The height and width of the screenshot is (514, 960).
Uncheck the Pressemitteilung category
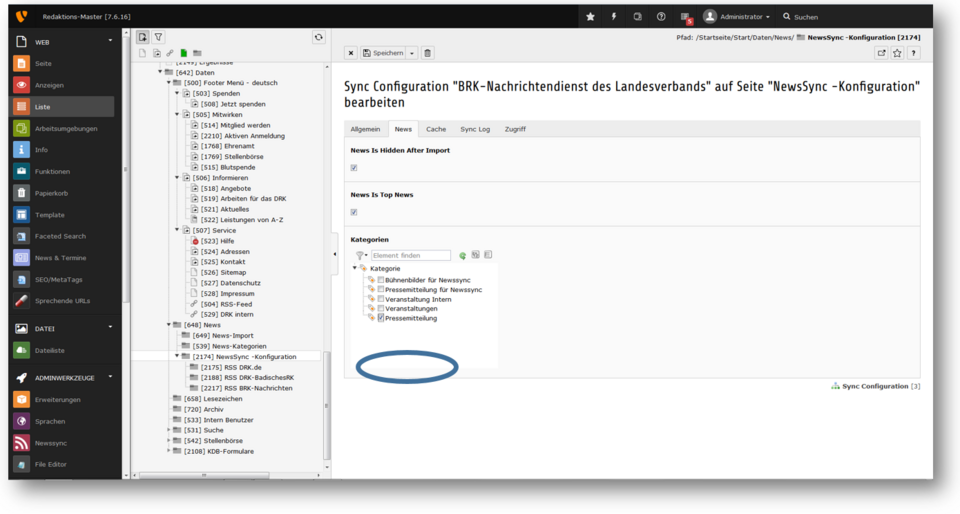(x=381, y=318)
